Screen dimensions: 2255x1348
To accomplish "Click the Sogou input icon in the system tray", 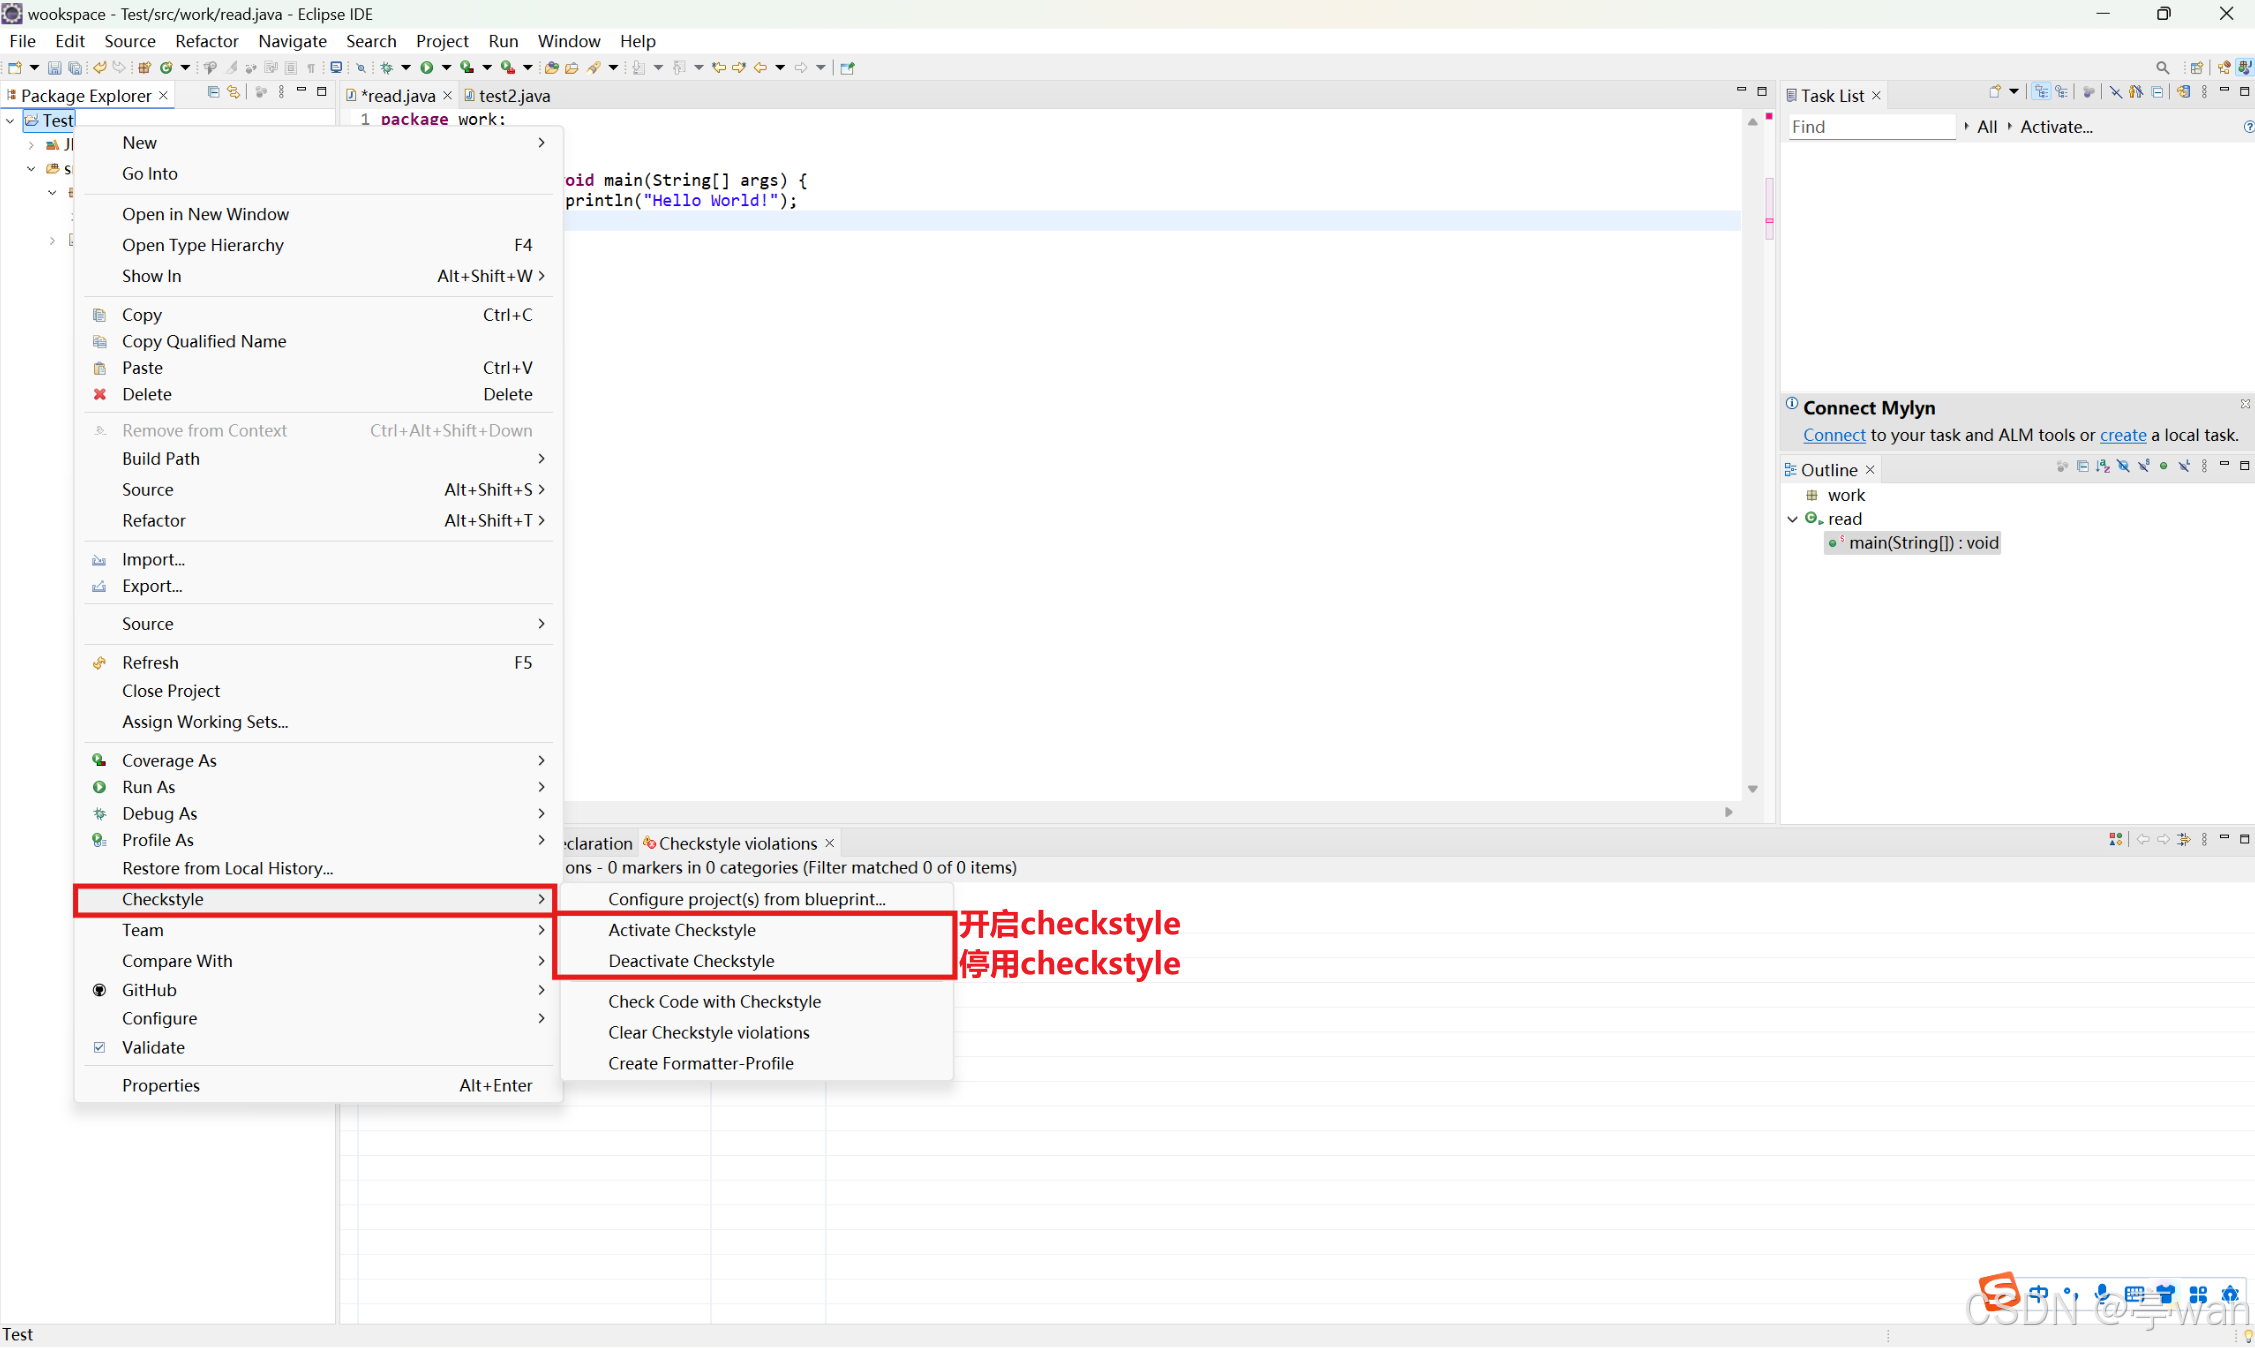I will click(2001, 1292).
